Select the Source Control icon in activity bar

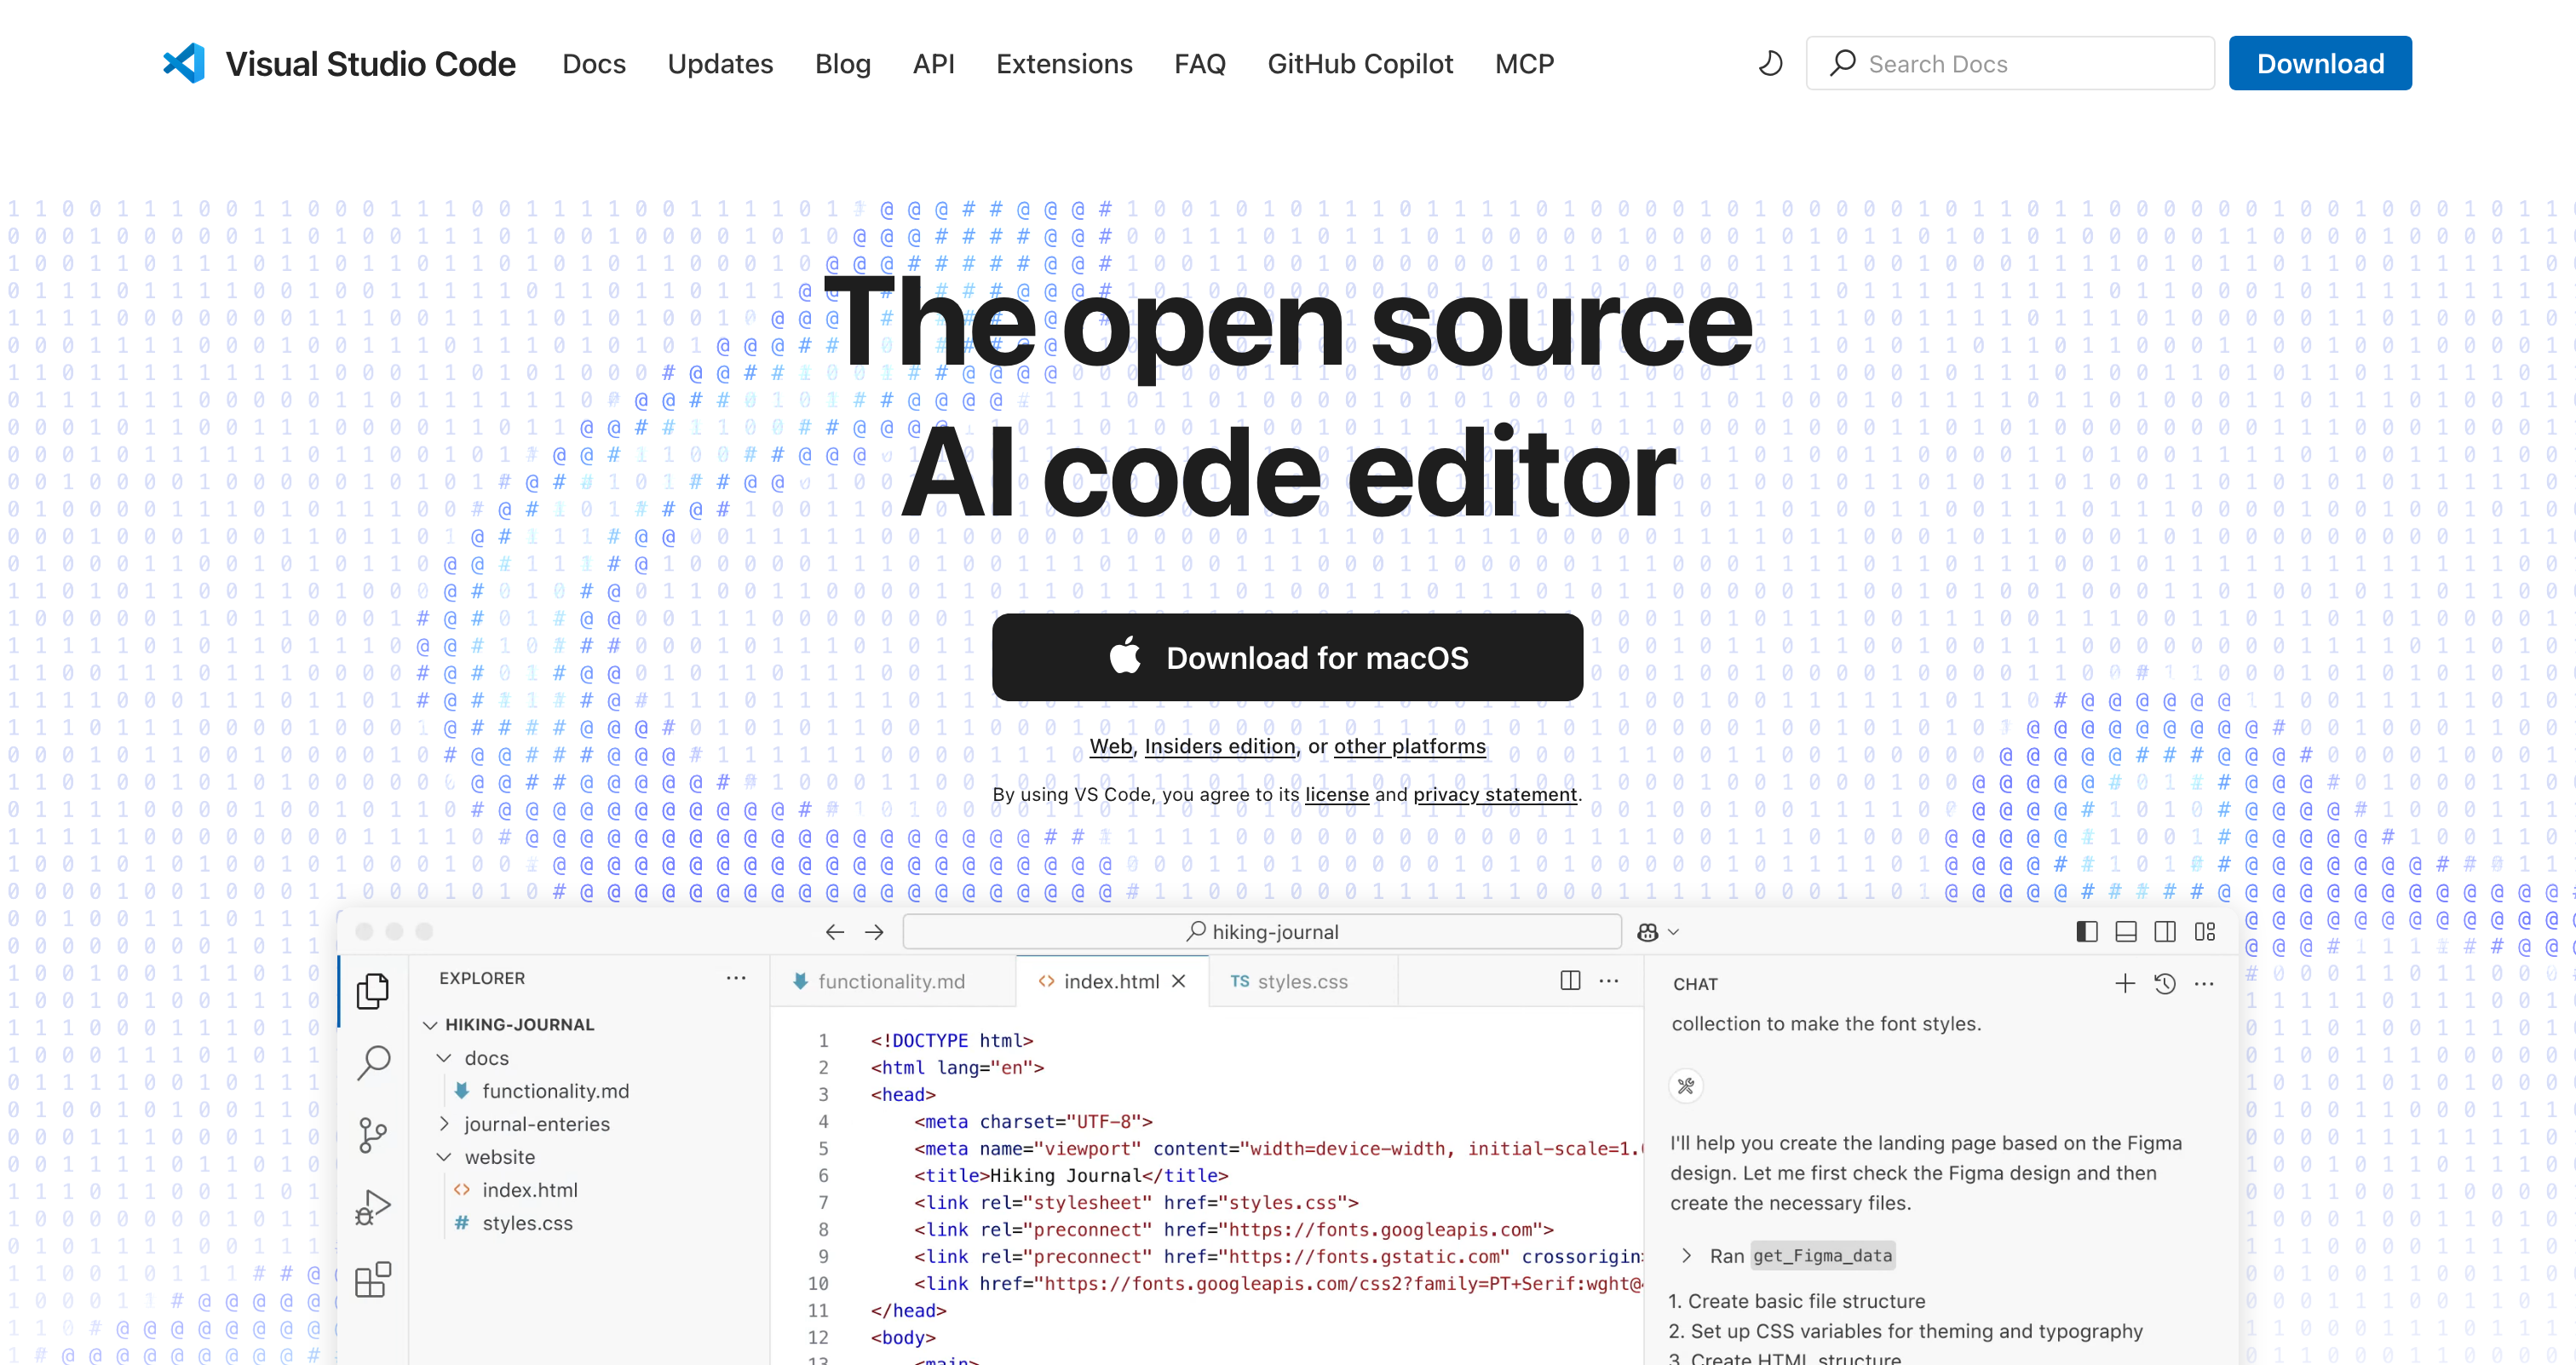pos(373,1135)
